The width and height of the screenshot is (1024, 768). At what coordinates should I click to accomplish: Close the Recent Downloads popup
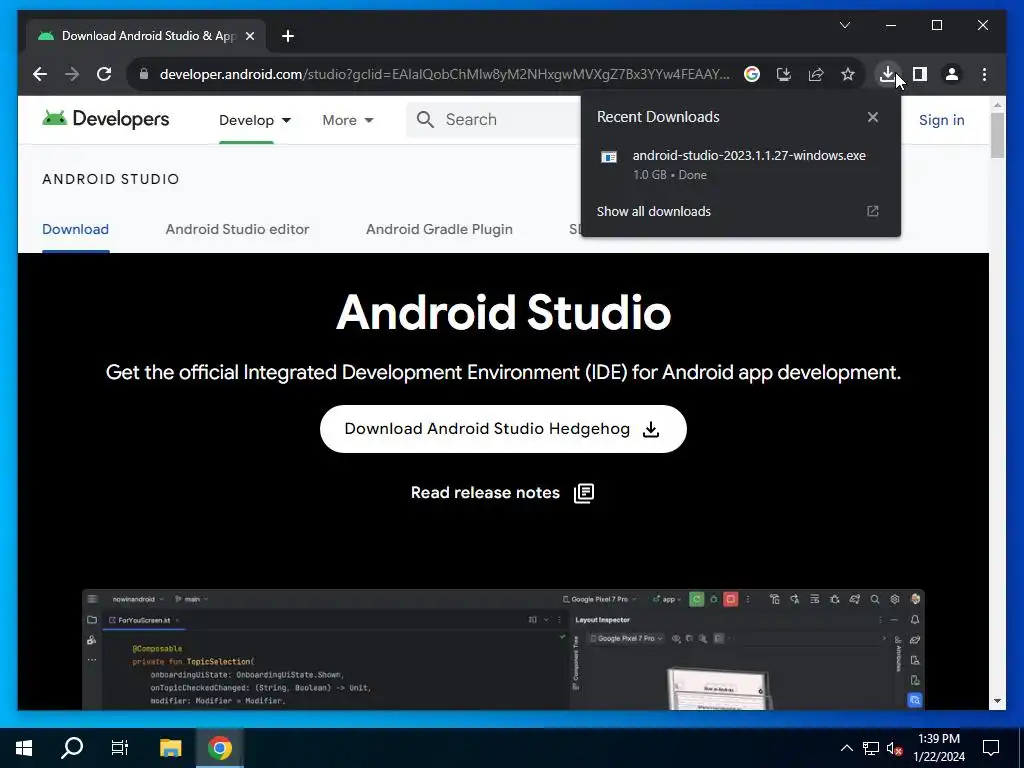point(873,117)
